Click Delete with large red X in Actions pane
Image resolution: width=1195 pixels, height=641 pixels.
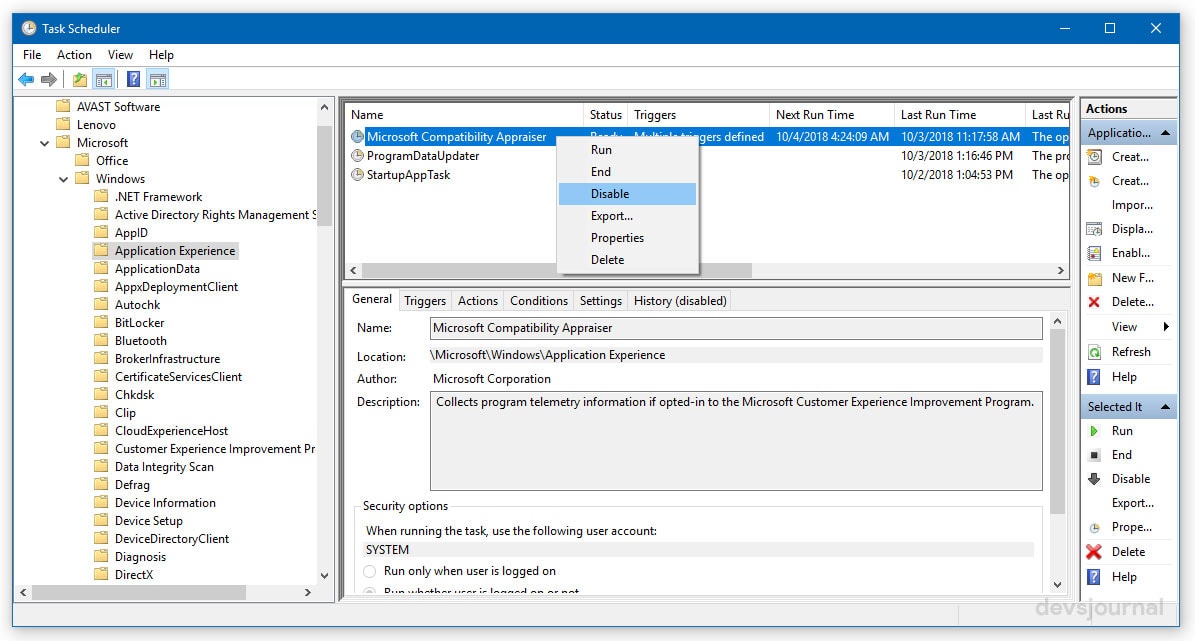[1128, 552]
